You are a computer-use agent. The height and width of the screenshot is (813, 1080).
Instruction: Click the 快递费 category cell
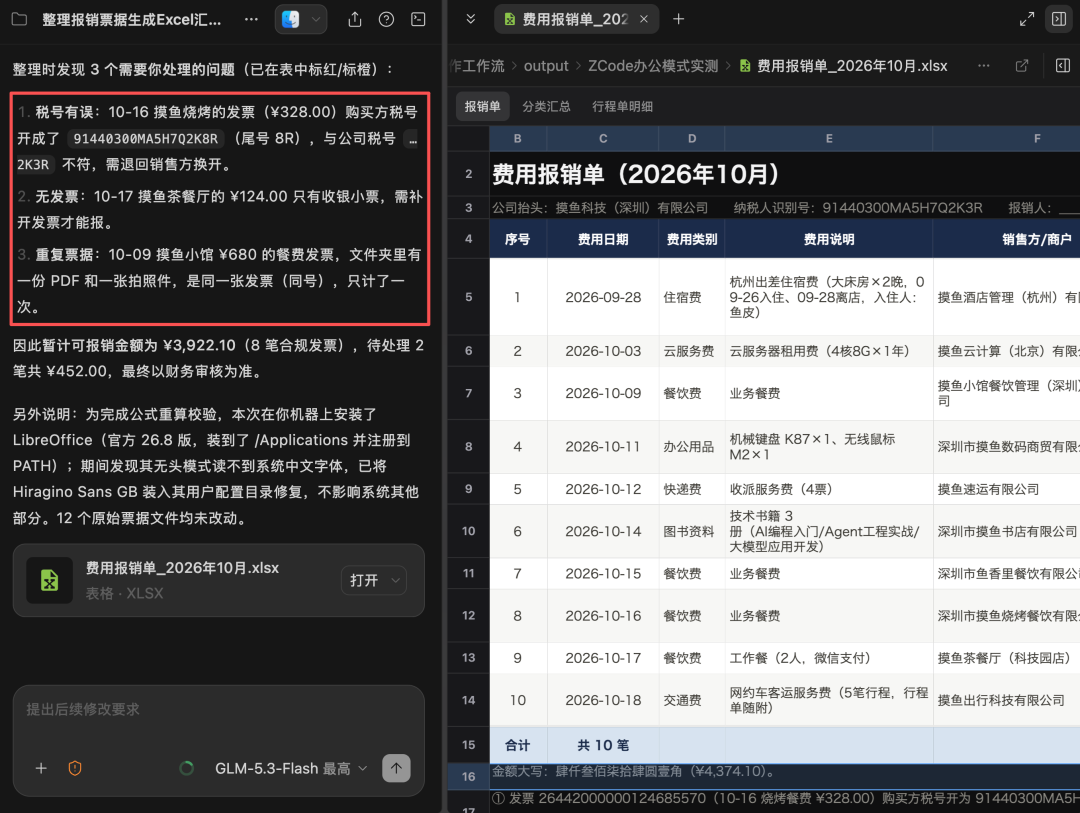692,489
